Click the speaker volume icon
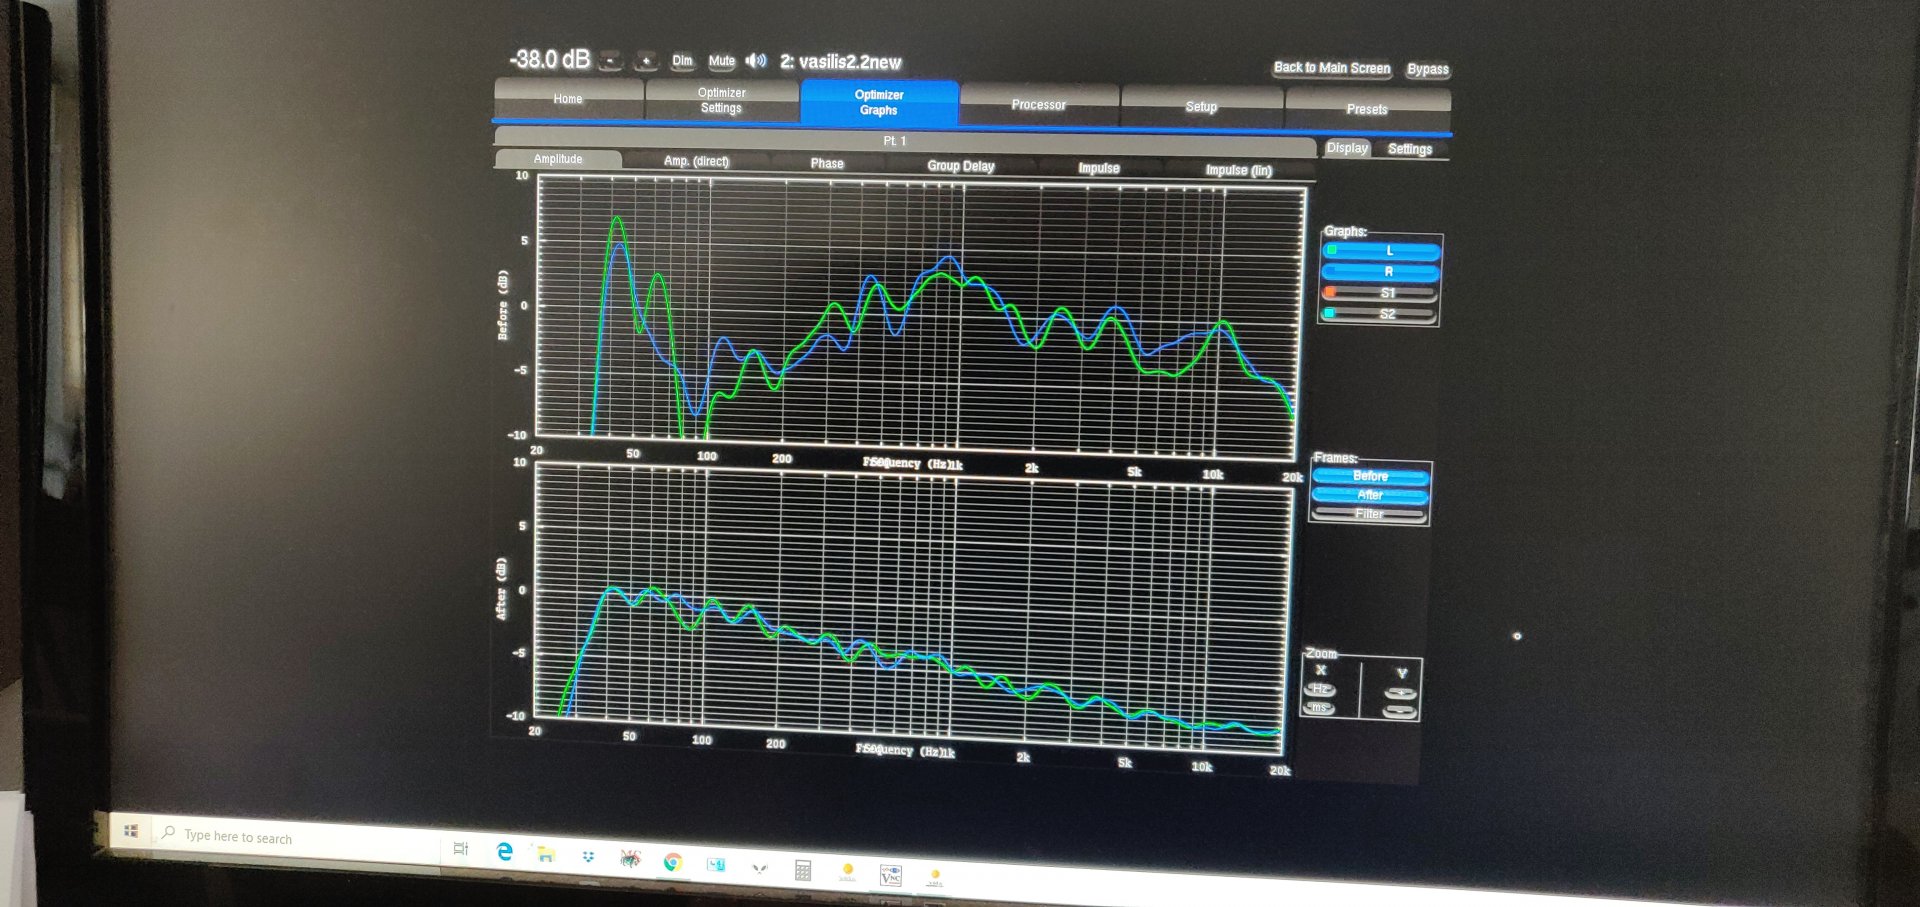 pos(756,61)
